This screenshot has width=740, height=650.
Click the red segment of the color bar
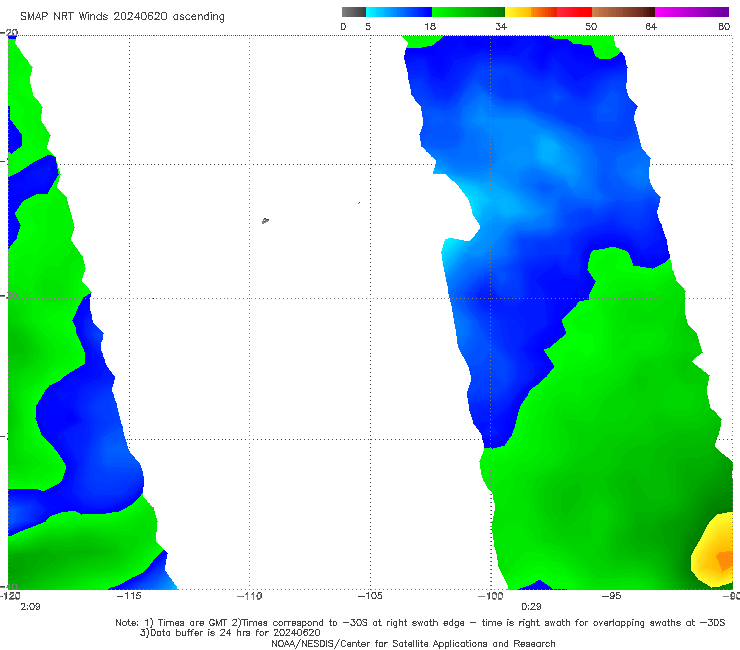(x=574, y=12)
